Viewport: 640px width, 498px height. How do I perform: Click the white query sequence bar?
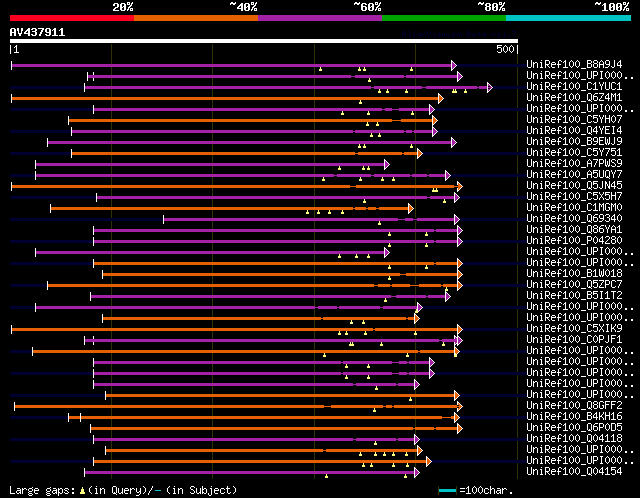264,41
